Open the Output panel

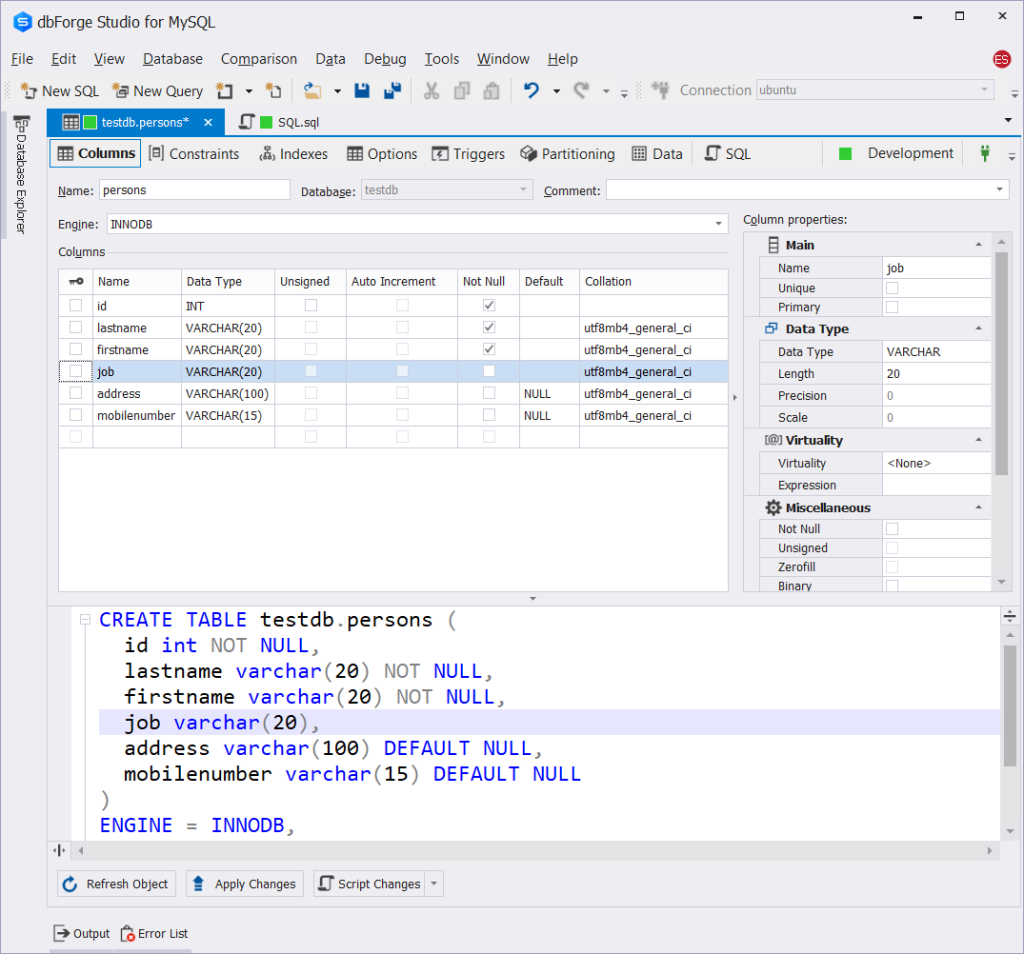(x=82, y=933)
